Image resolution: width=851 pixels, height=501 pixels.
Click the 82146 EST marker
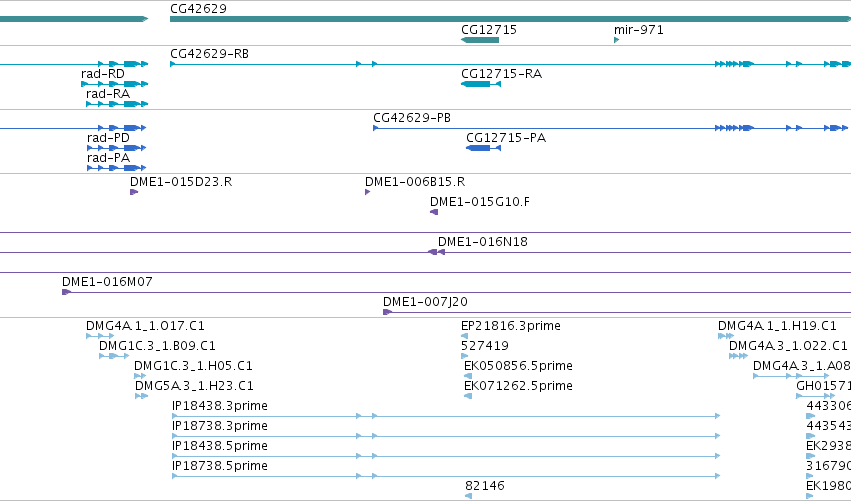468,496
